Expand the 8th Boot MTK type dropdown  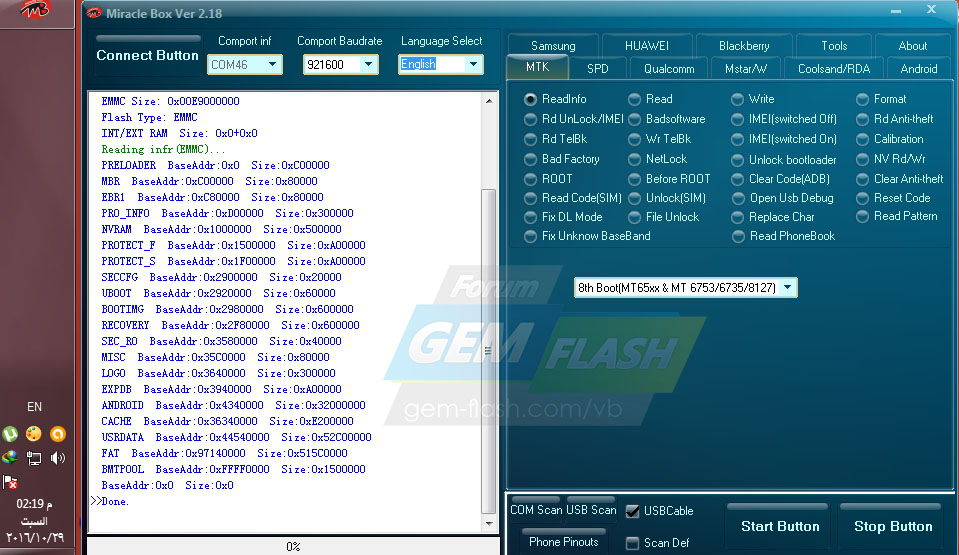pos(686,288)
